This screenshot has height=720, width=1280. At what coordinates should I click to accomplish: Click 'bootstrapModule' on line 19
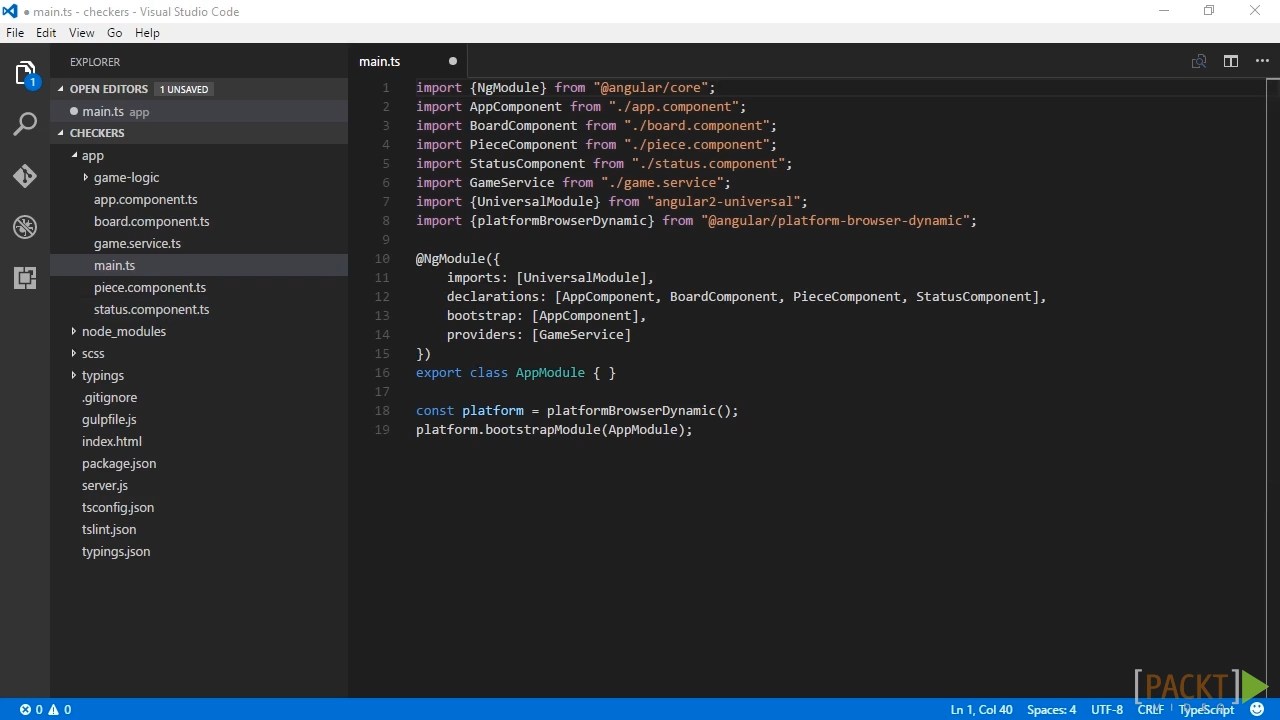coord(543,429)
